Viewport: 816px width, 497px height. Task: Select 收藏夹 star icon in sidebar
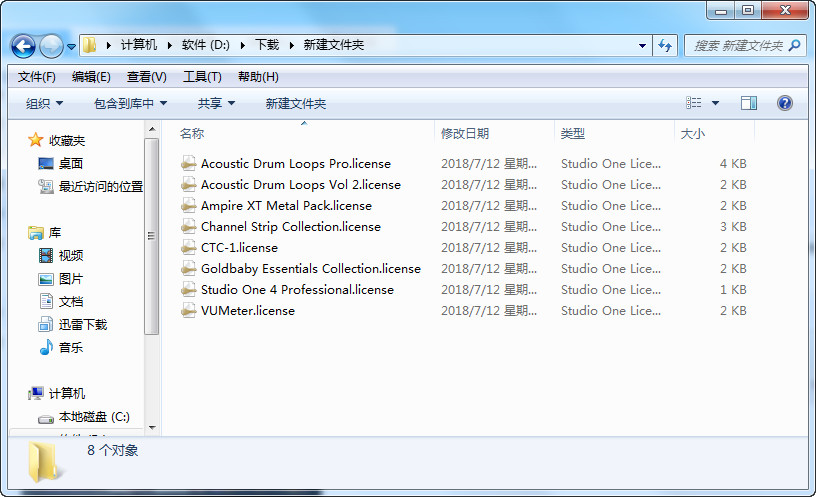[x=35, y=140]
